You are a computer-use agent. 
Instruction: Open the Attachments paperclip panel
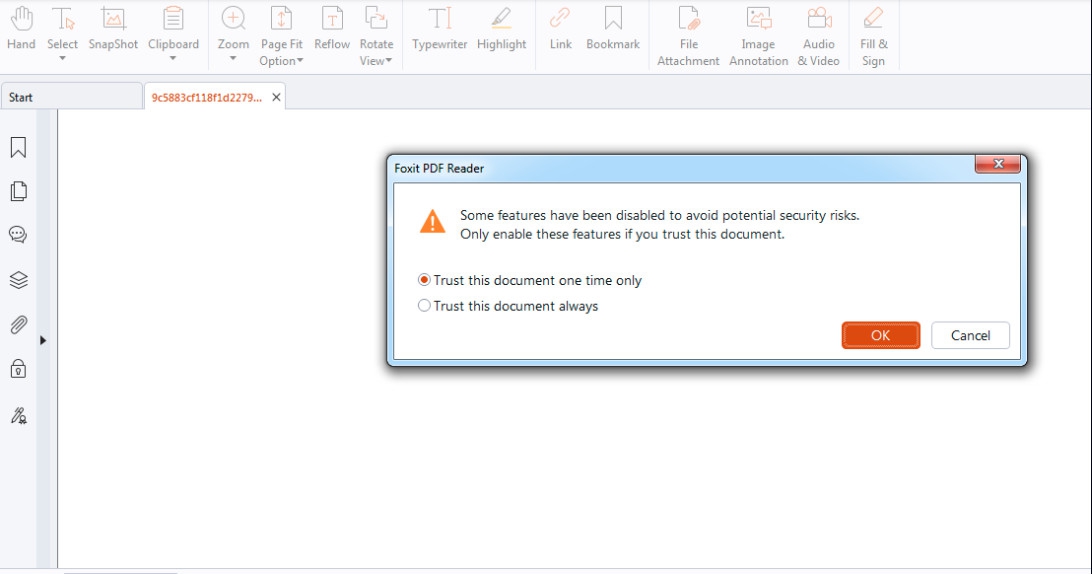pos(19,325)
